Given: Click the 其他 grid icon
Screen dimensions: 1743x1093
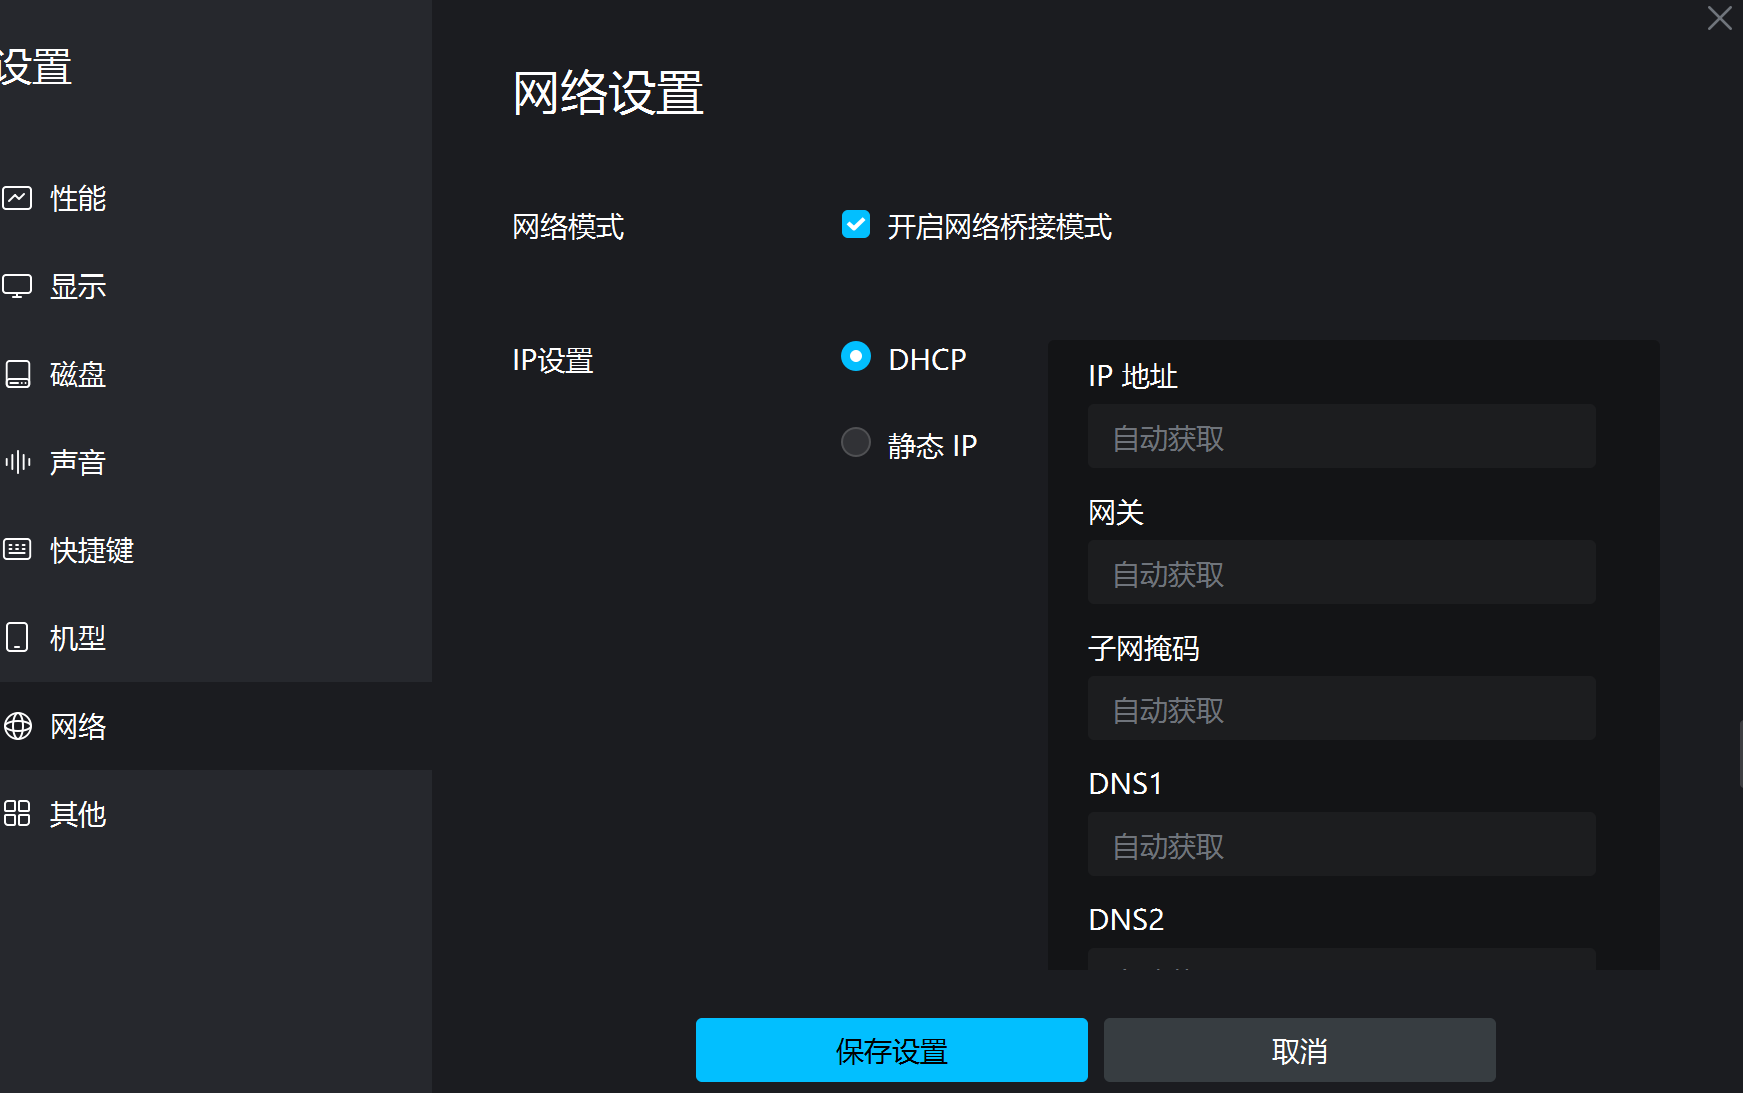Looking at the screenshot, I should [17, 813].
